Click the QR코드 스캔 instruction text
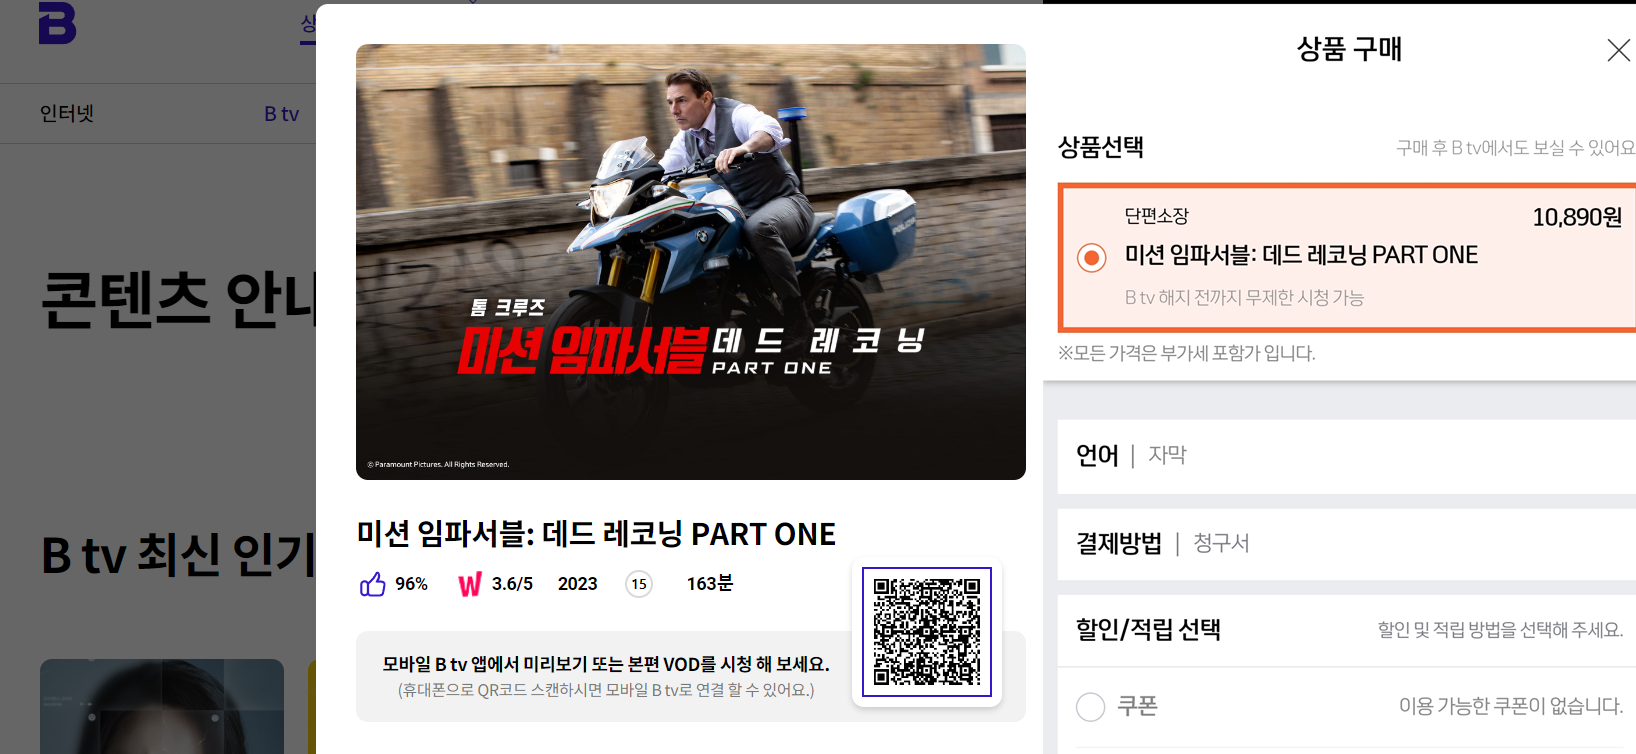Viewport: 1636px width, 754px height. click(x=606, y=690)
